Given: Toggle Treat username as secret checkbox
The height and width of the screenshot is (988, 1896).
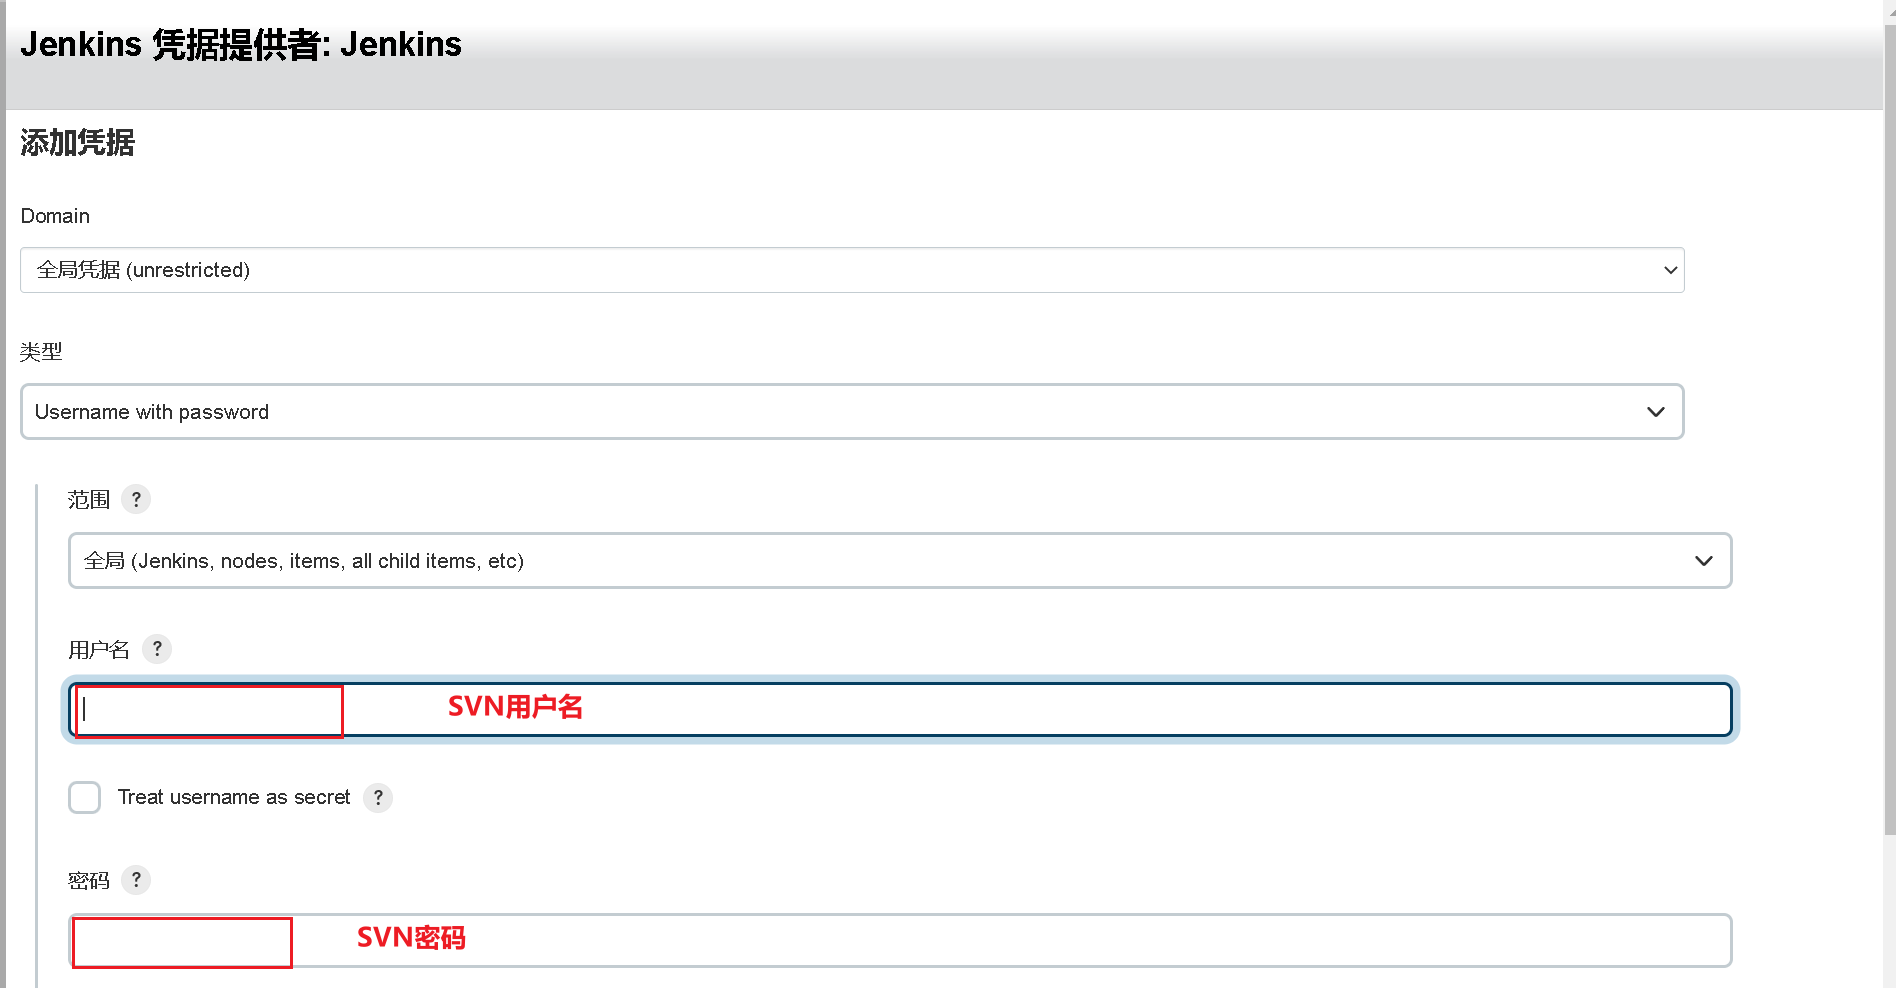Looking at the screenshot, I should point(85,798).
